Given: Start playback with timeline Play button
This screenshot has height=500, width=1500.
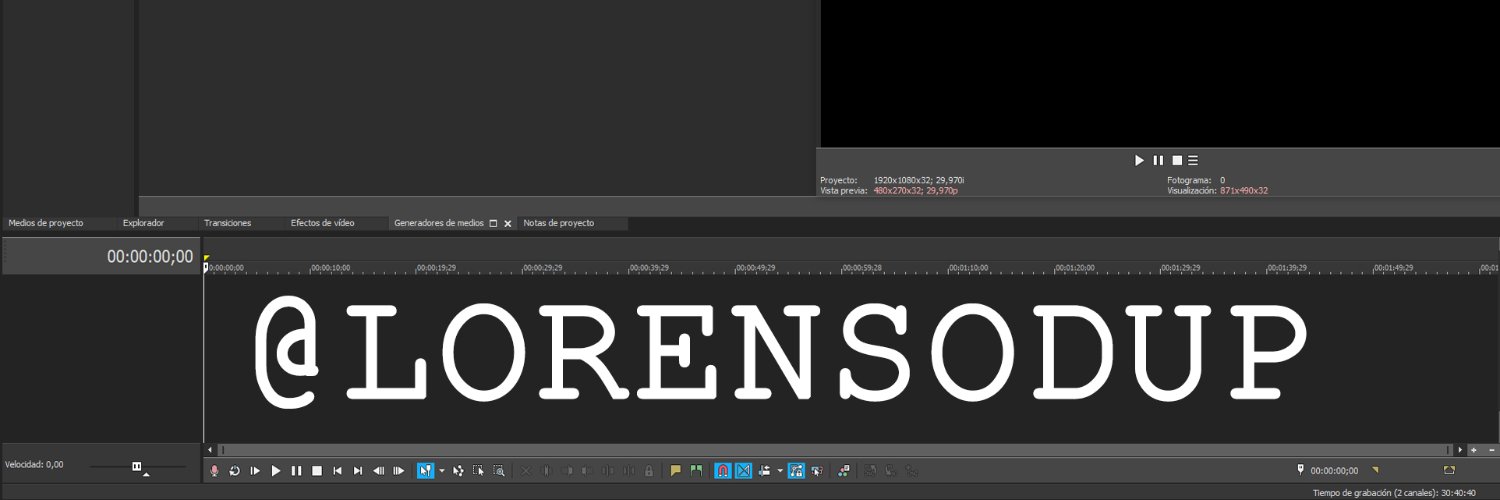Looking at the screenshot, I should tap(276, 471).
